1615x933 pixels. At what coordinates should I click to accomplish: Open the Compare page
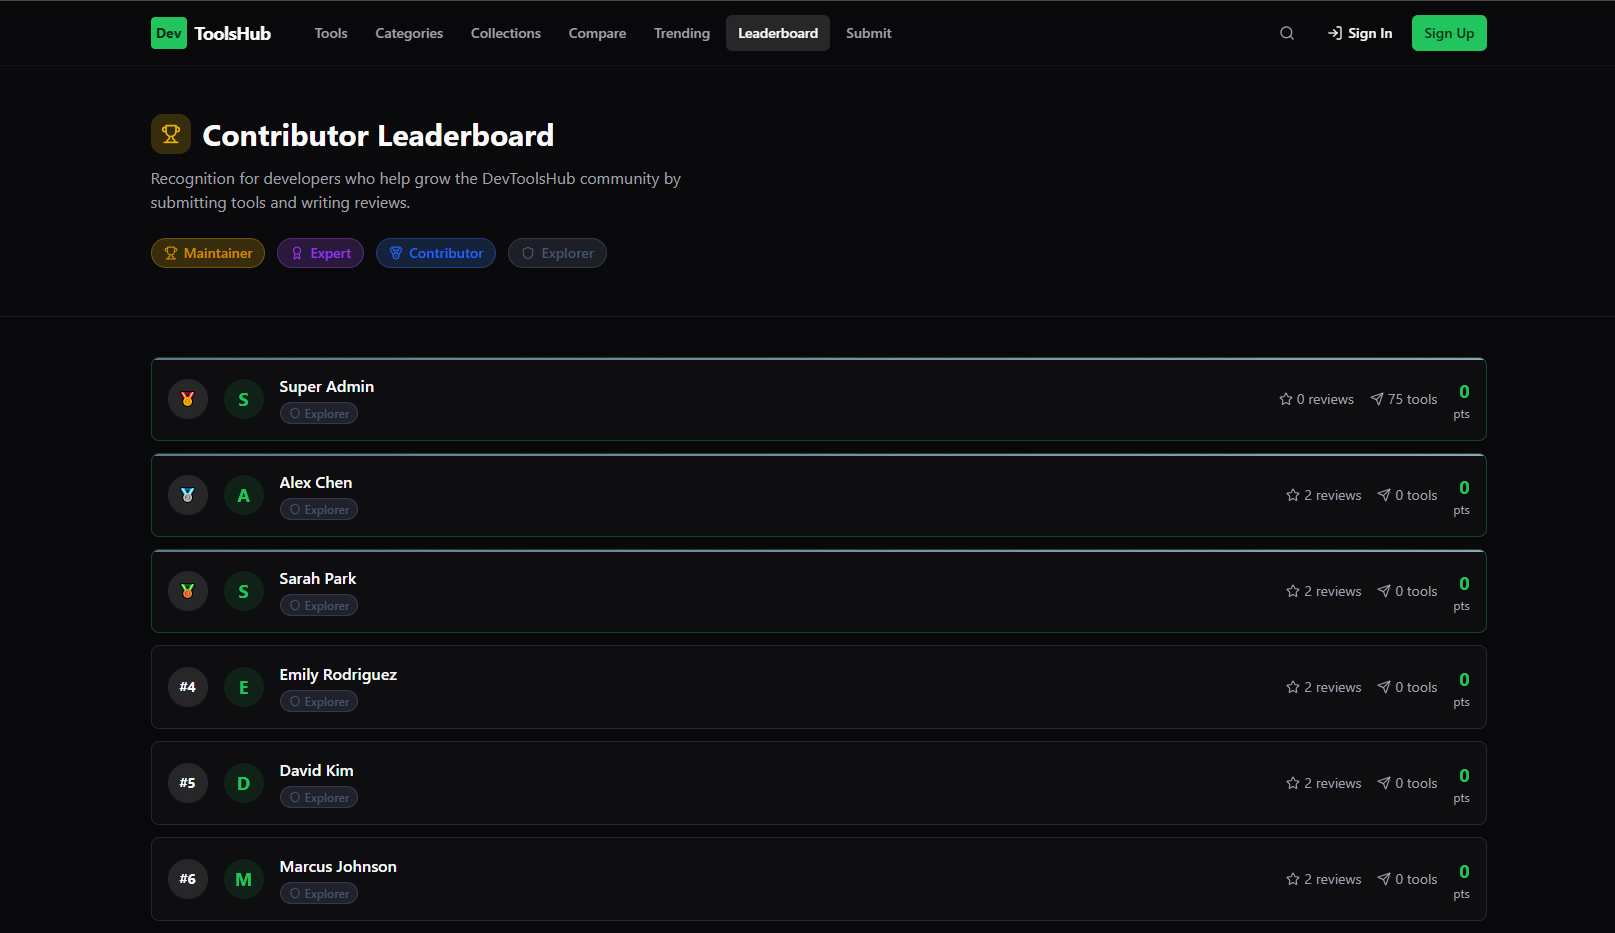(x=597, y=33)
